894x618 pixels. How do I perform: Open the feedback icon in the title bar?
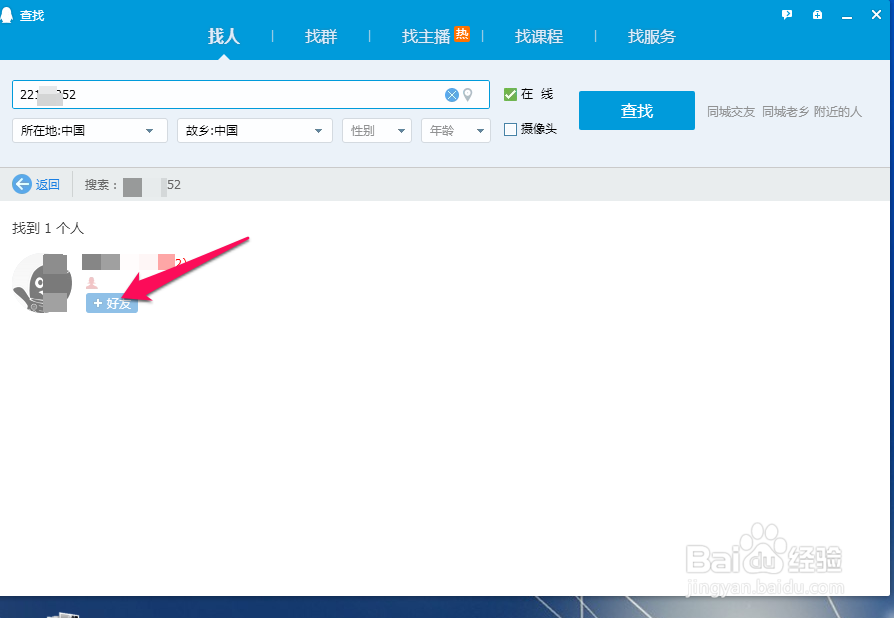pyautogui.click(x=787, y=14)
